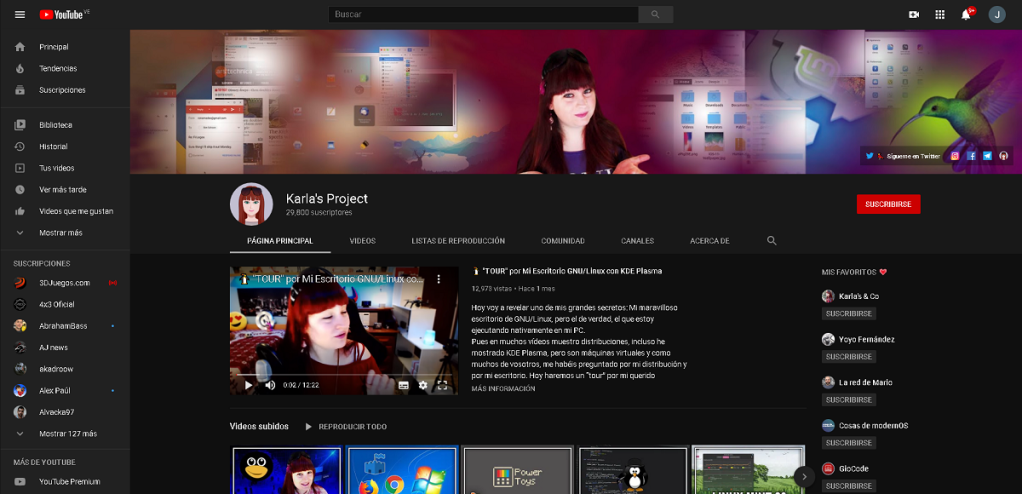Click the Buscar search field
This screenshot has height=494, width=1022.
pos(484,14)
